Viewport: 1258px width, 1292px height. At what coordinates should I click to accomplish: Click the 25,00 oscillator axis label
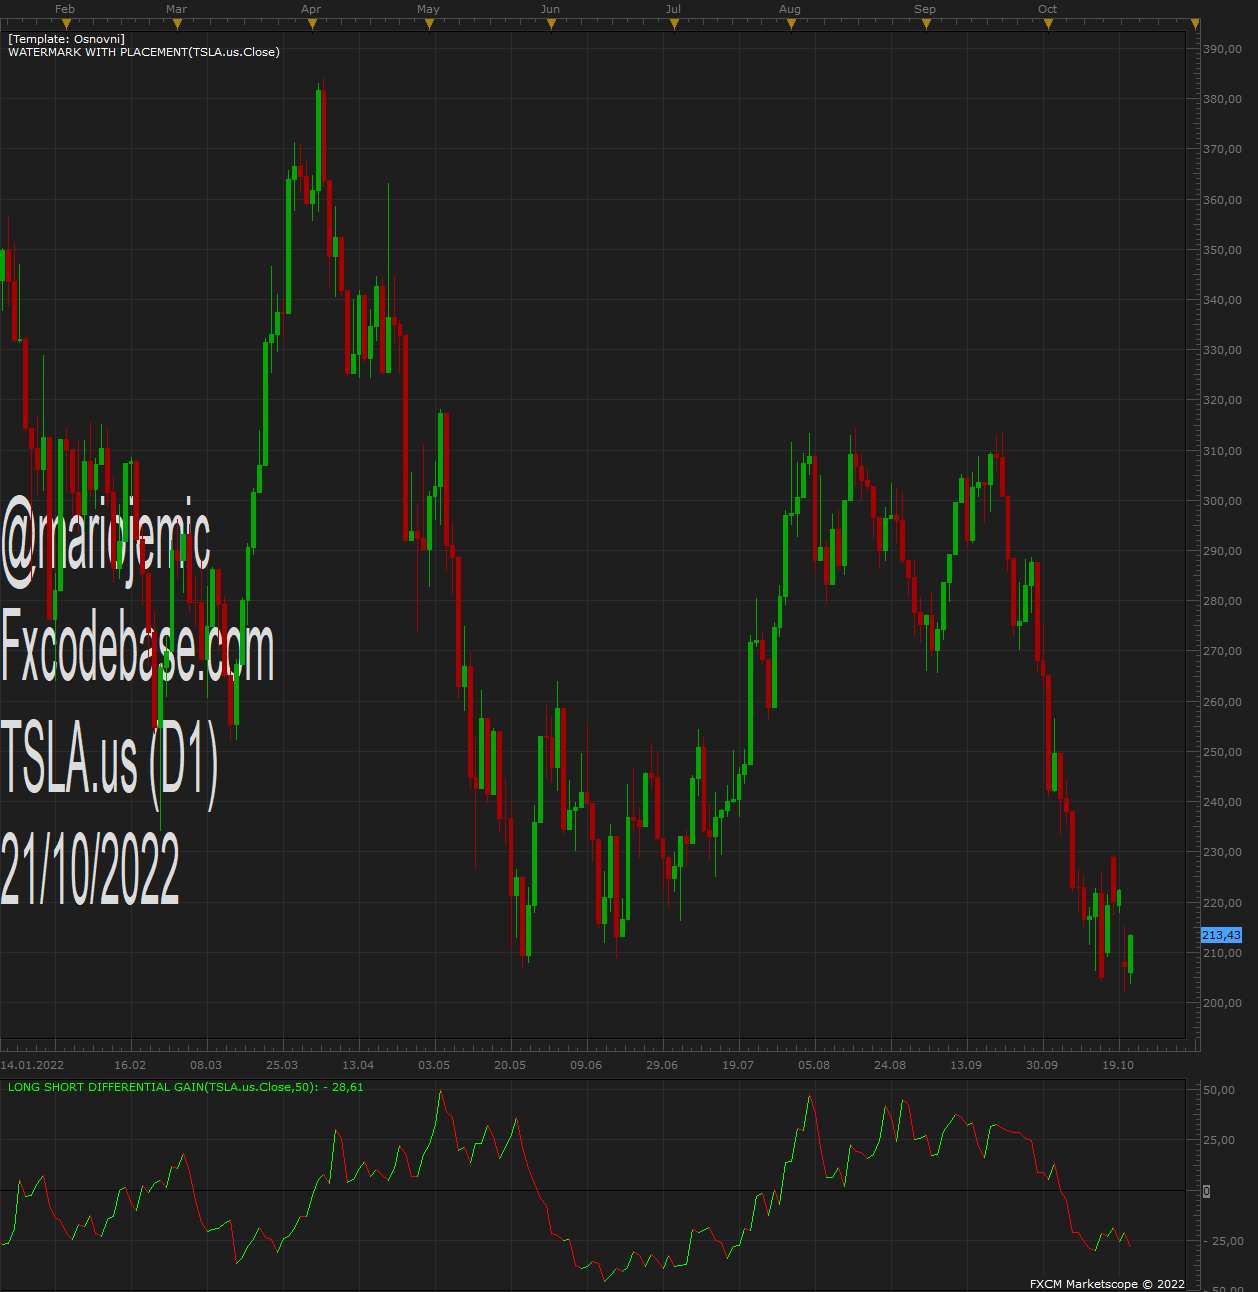1219,1140
